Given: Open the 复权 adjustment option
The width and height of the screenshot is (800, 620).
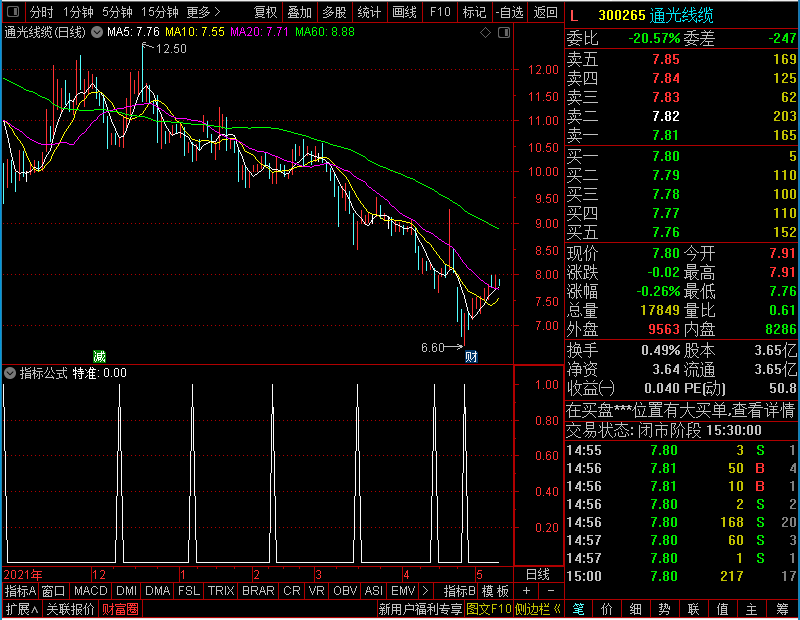Looking at the screenshot, I should coord(265,12).
